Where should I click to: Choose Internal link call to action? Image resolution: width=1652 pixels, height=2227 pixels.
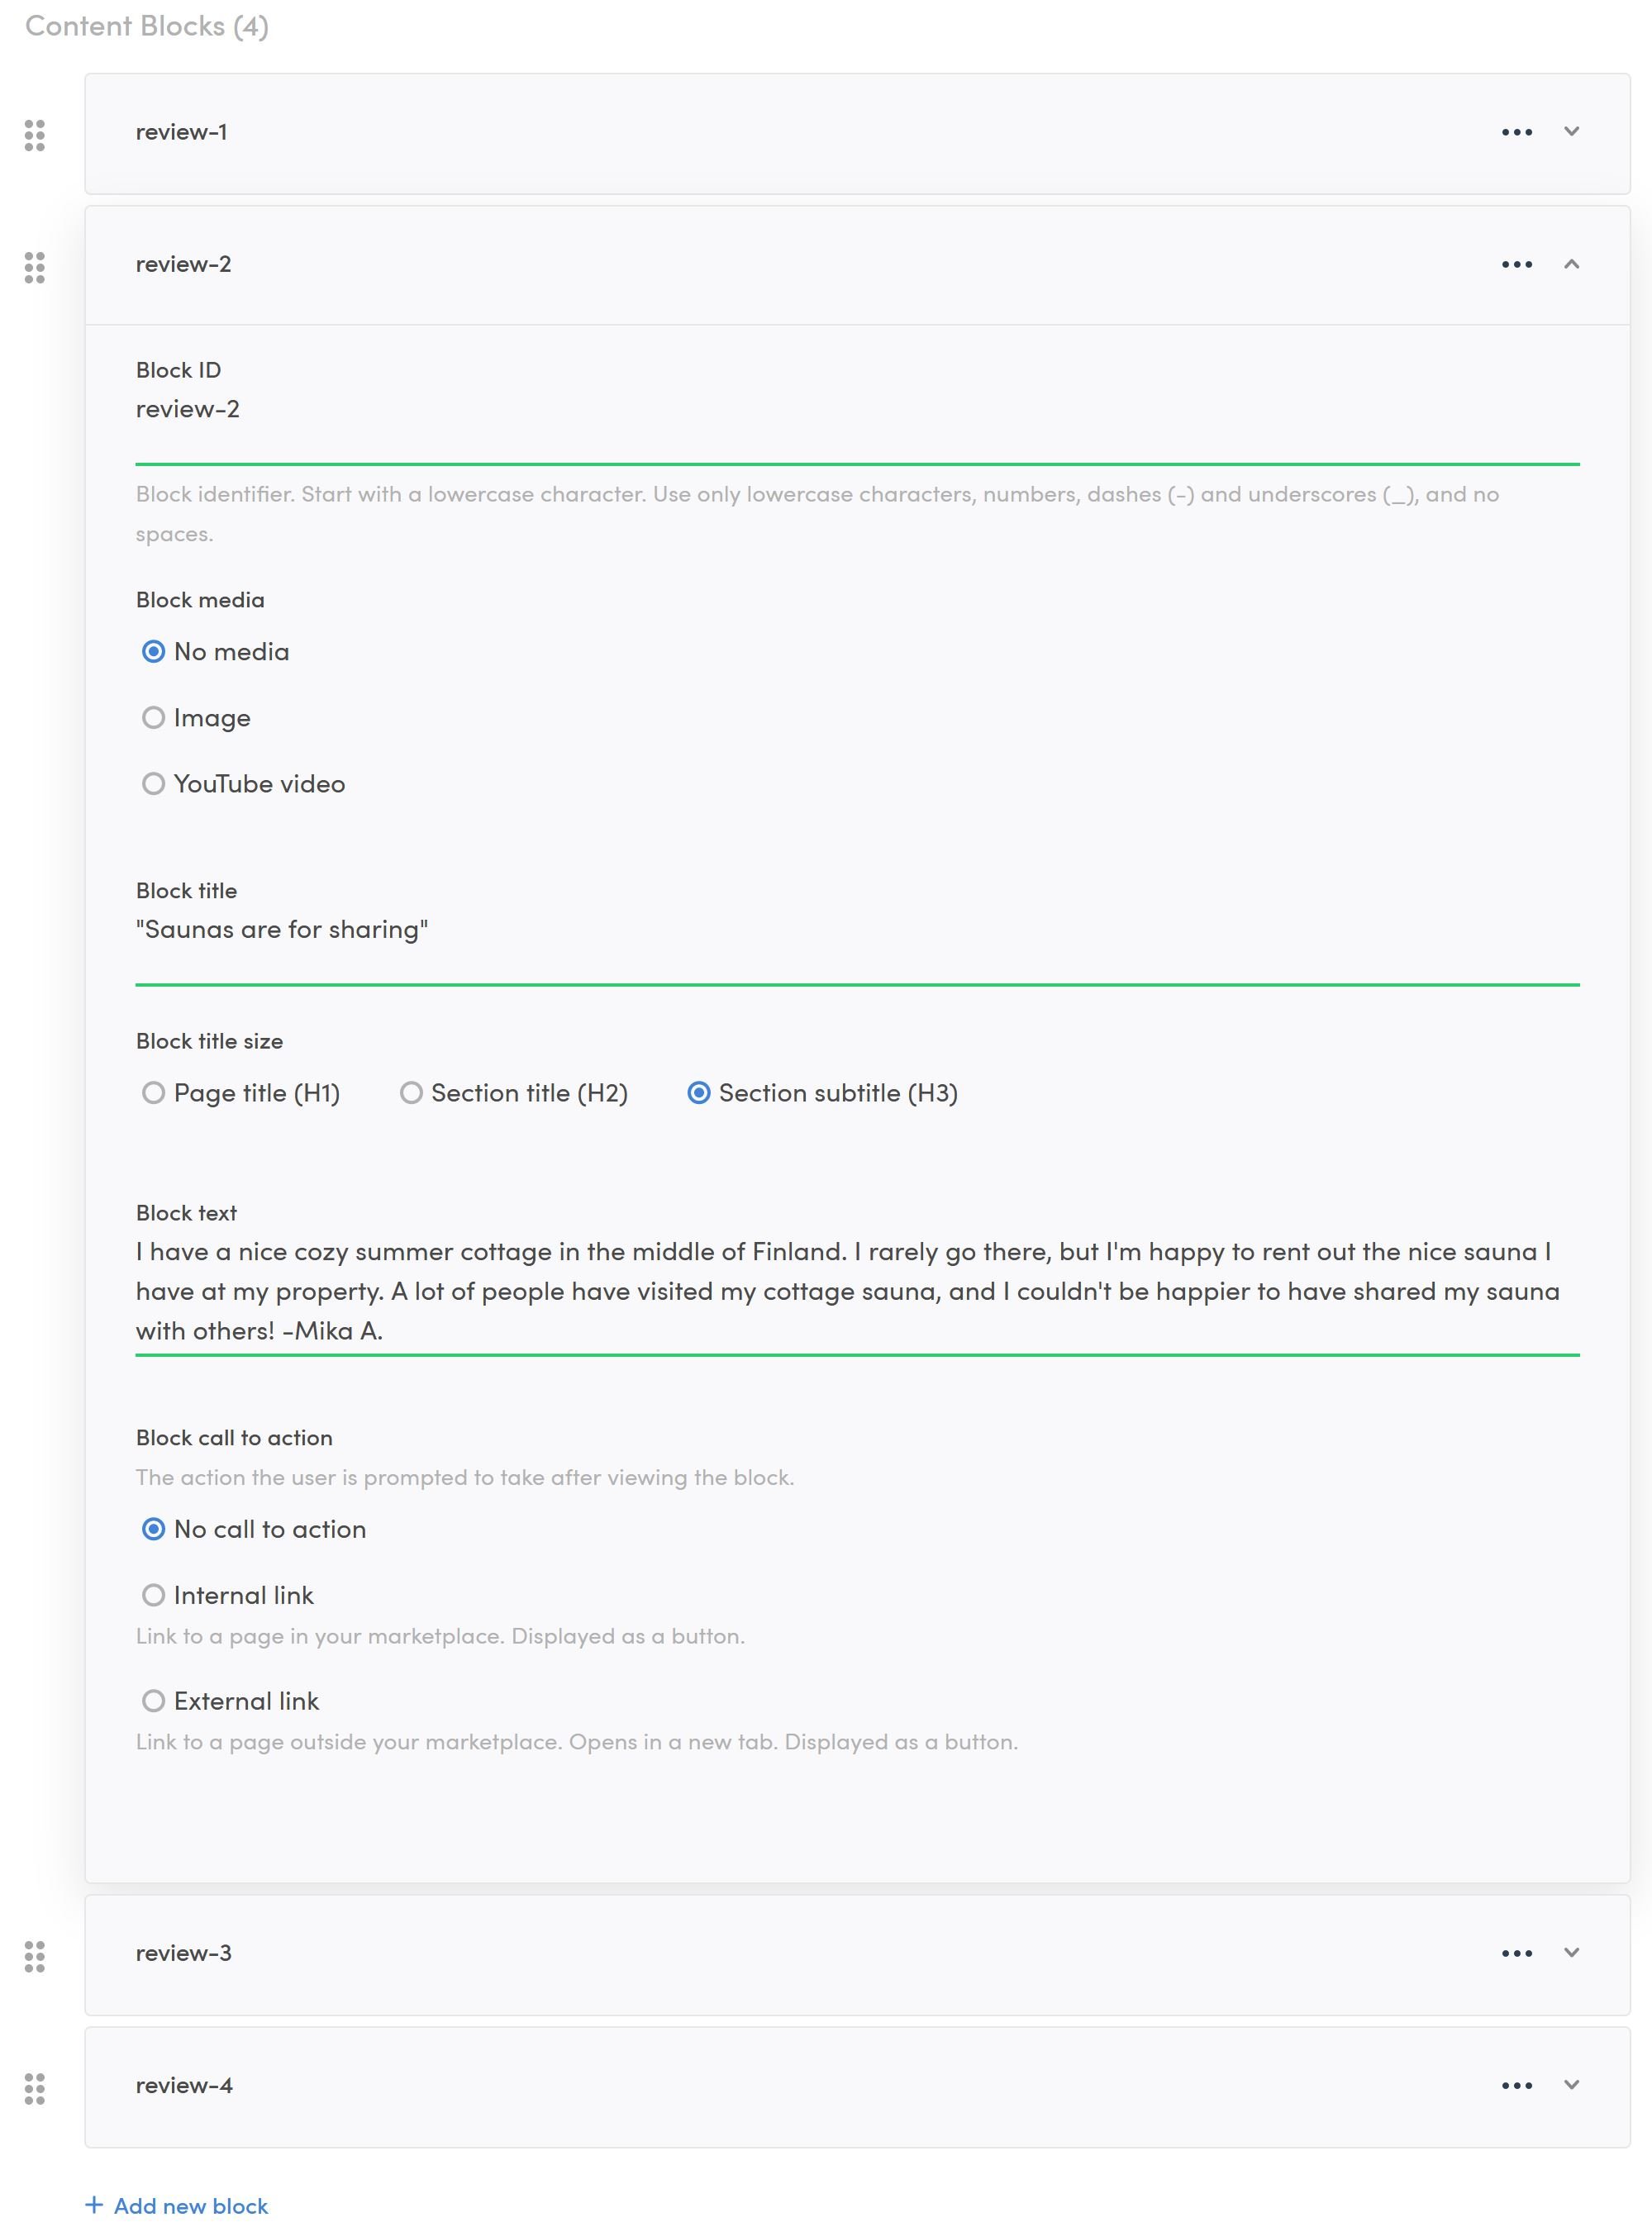click(153, 1595)
